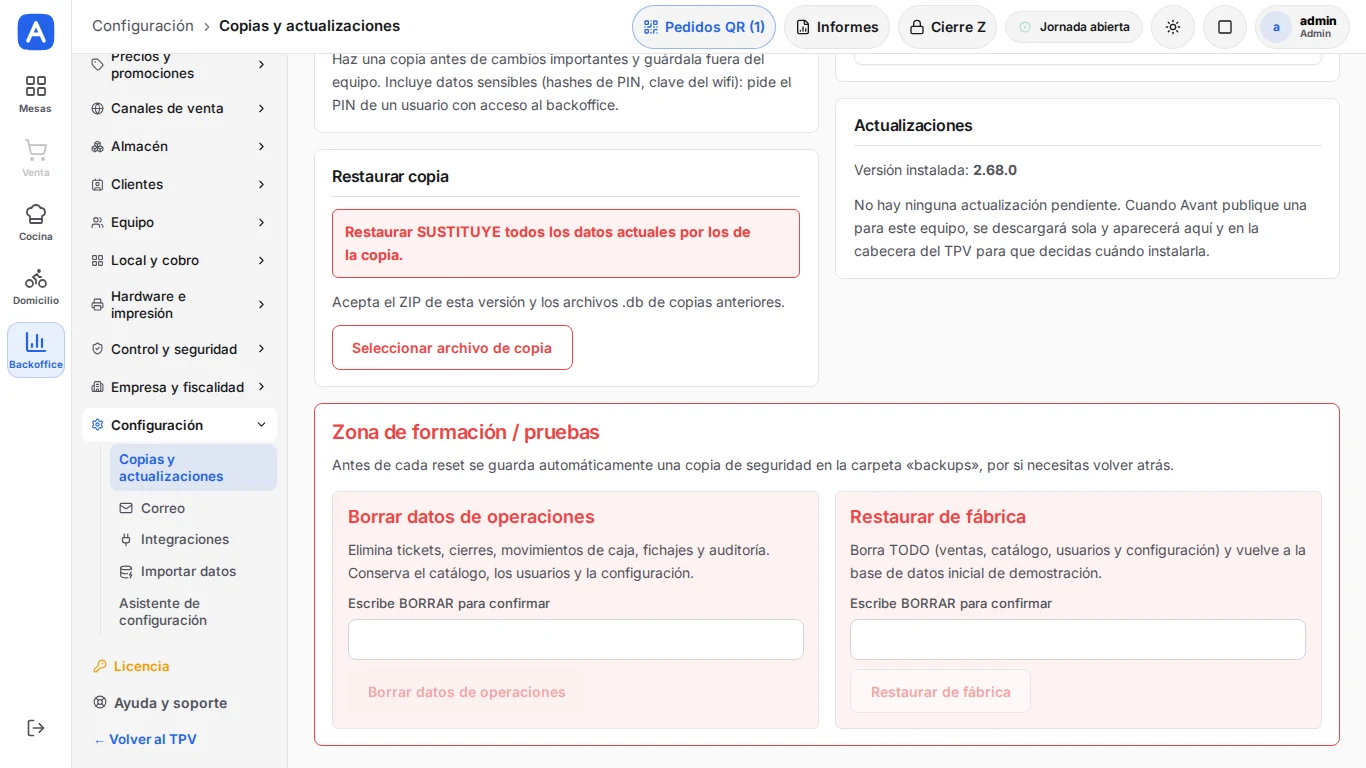The image size is (1366, 768).
Task: Open the Licencia menu item
Action: pos(180,666)
